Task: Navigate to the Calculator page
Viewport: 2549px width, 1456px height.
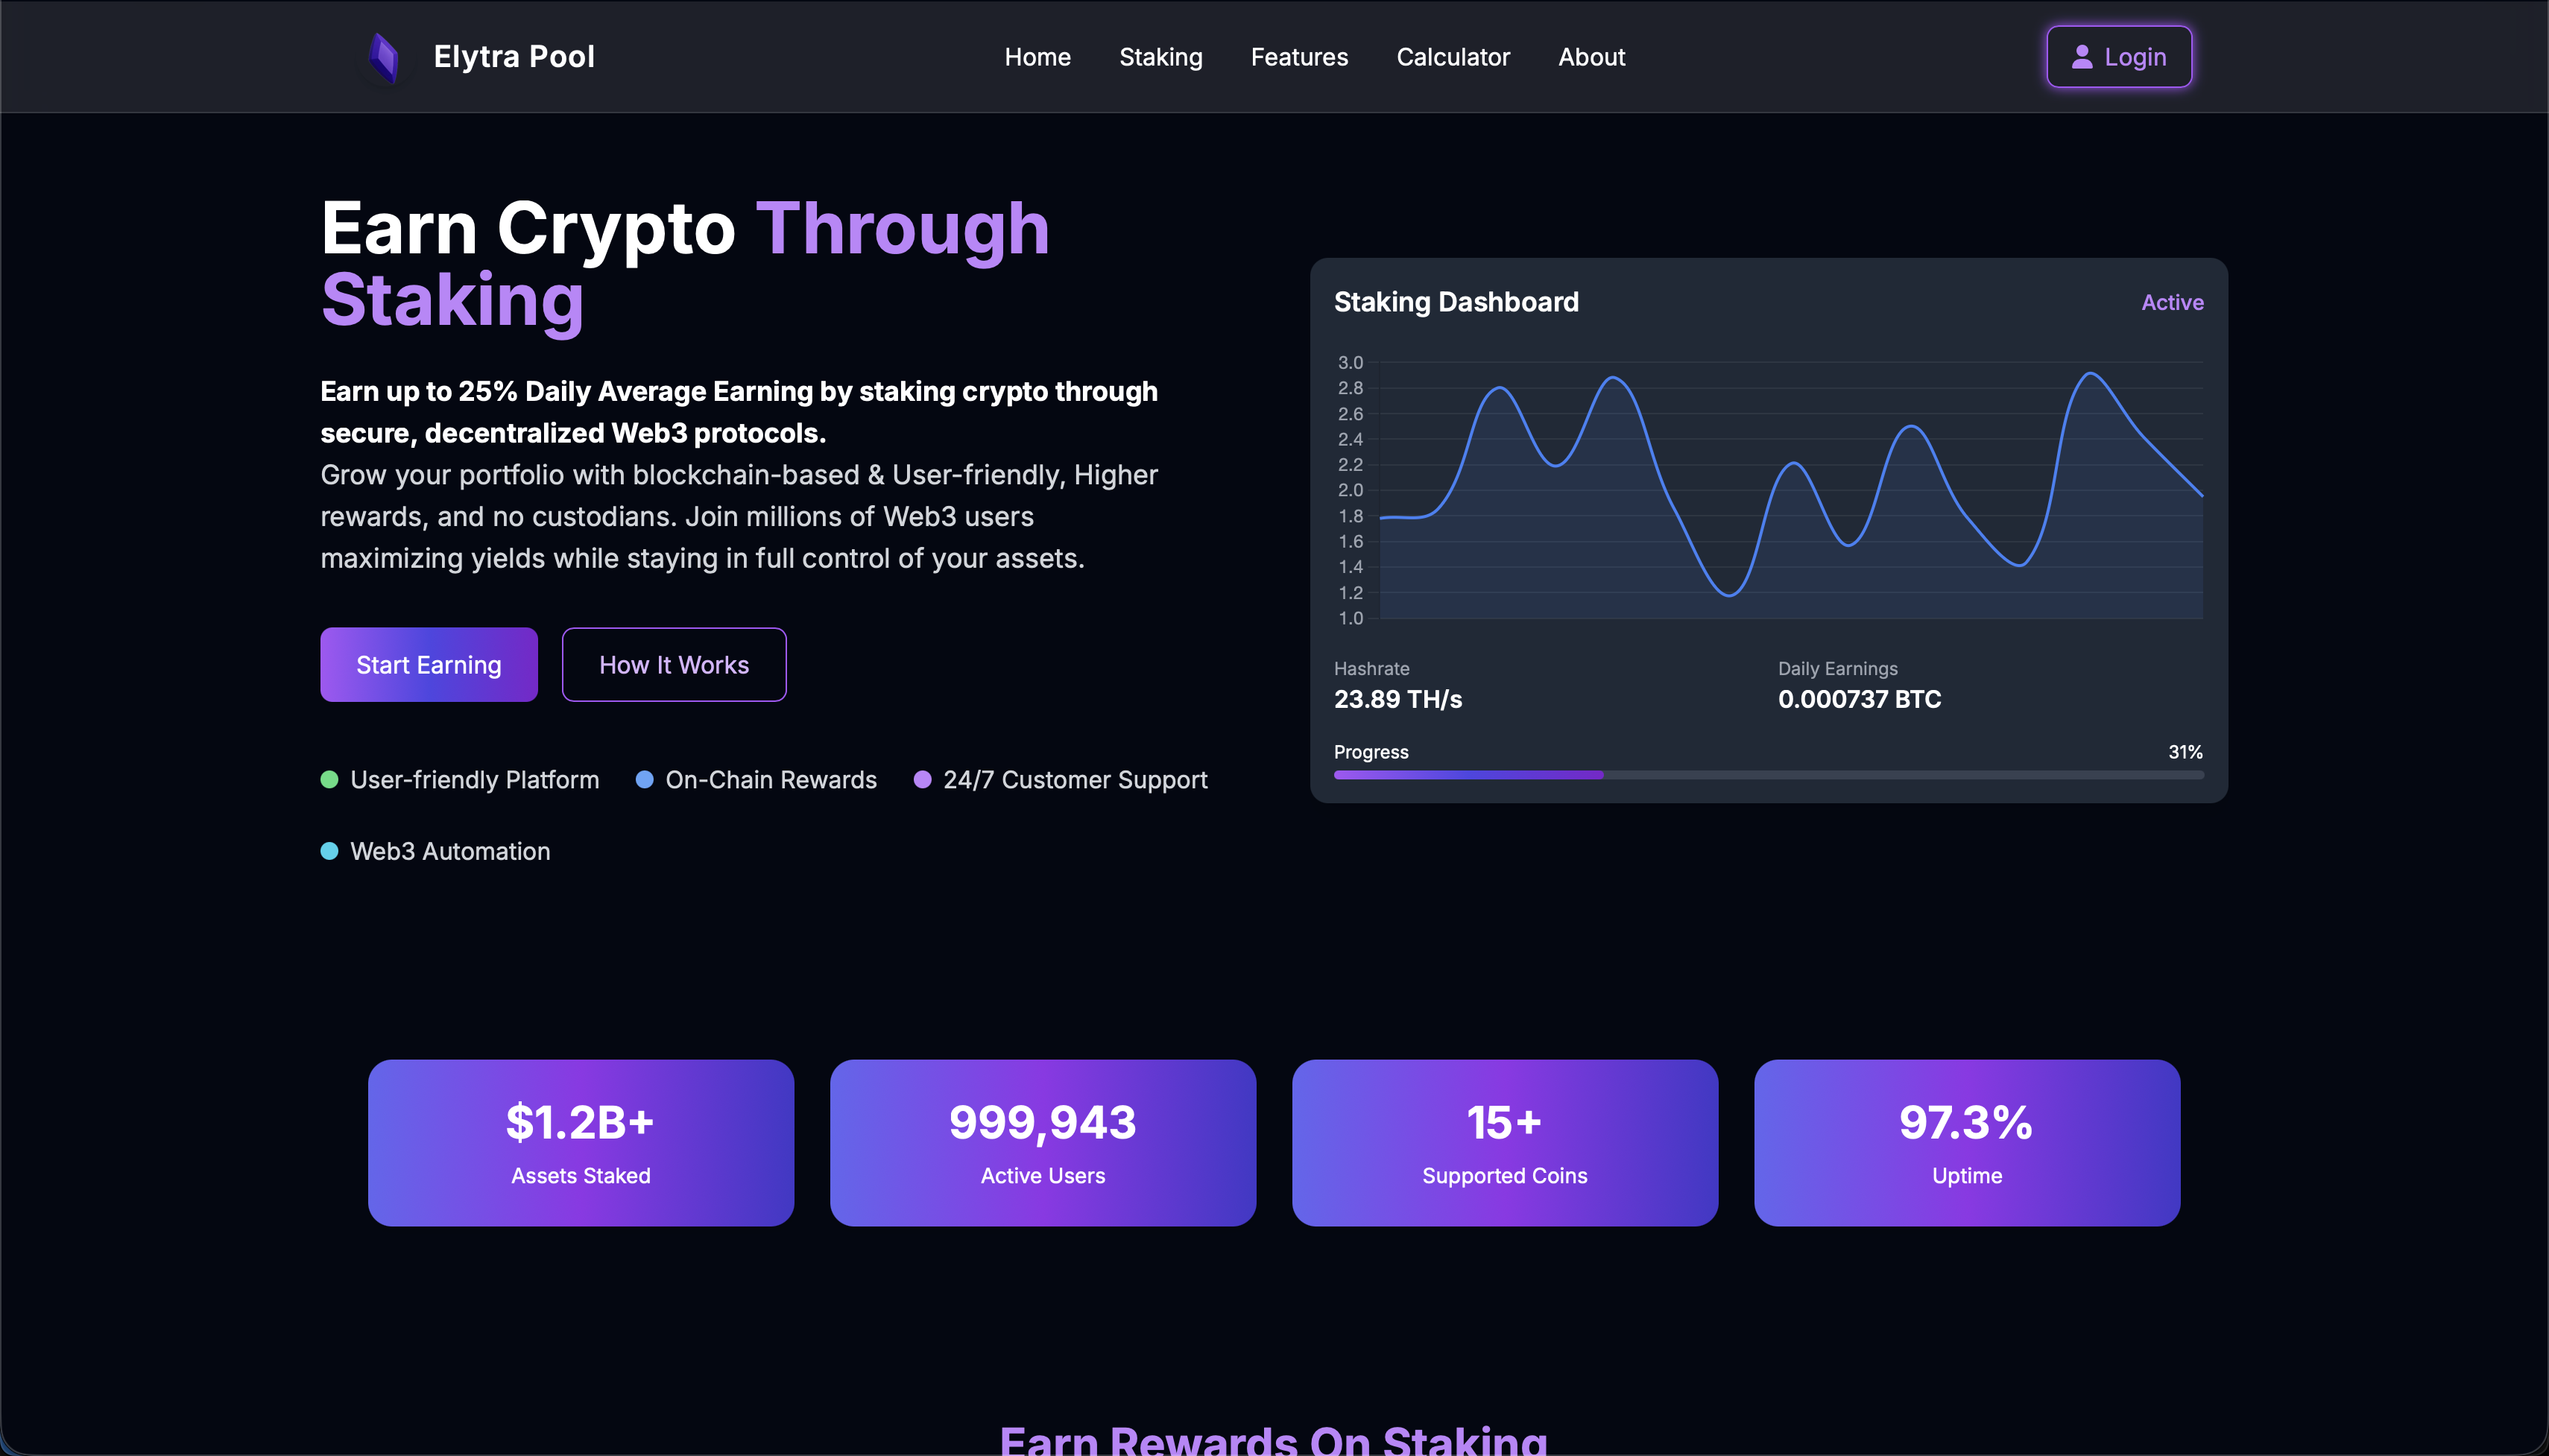Action: 1452,57
